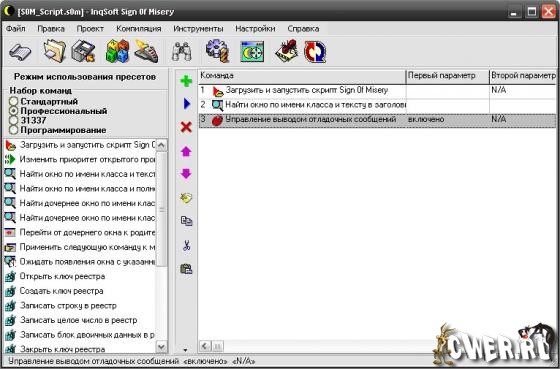Open the Компиляция menu
The height and width of the screenshot is (369, 560).
point(139,29)
